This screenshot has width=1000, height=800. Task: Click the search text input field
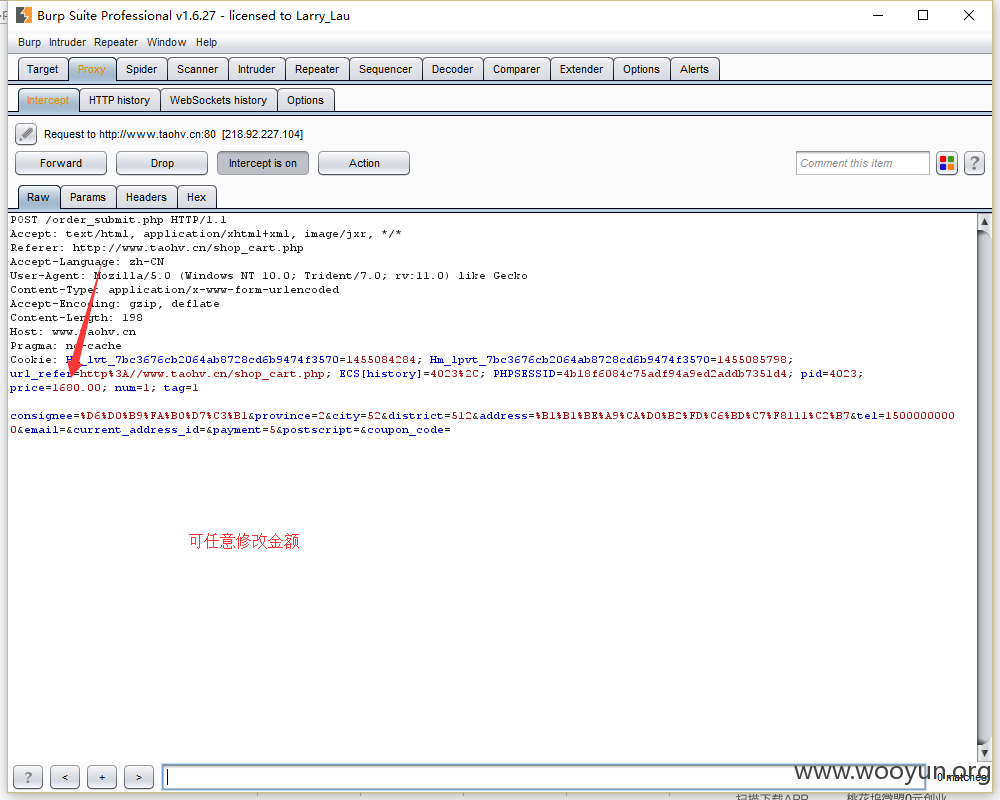pyautogui.click(x=543, y=777)
